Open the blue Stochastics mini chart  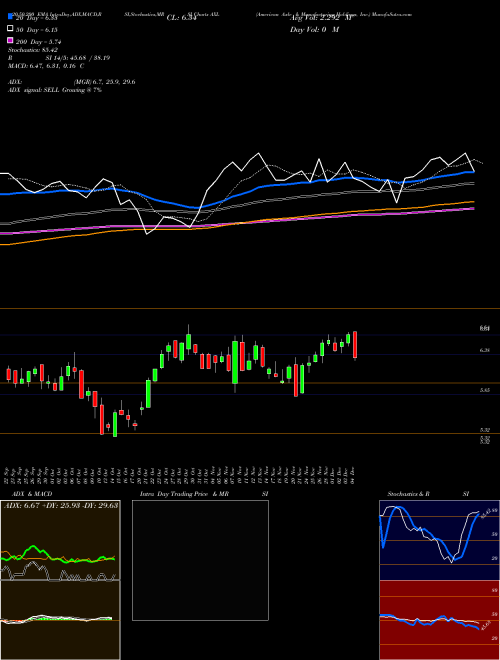439,540
